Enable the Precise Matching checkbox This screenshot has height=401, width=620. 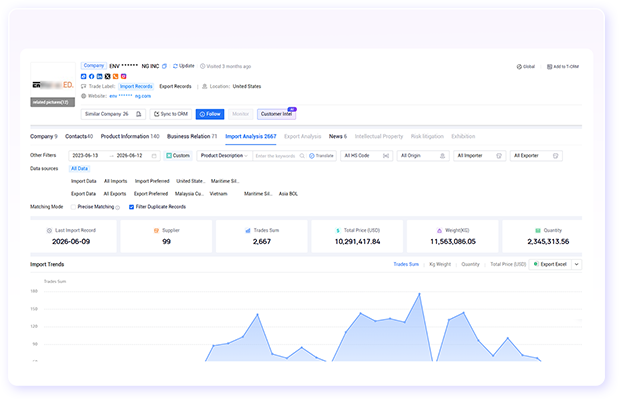(73, 207)
